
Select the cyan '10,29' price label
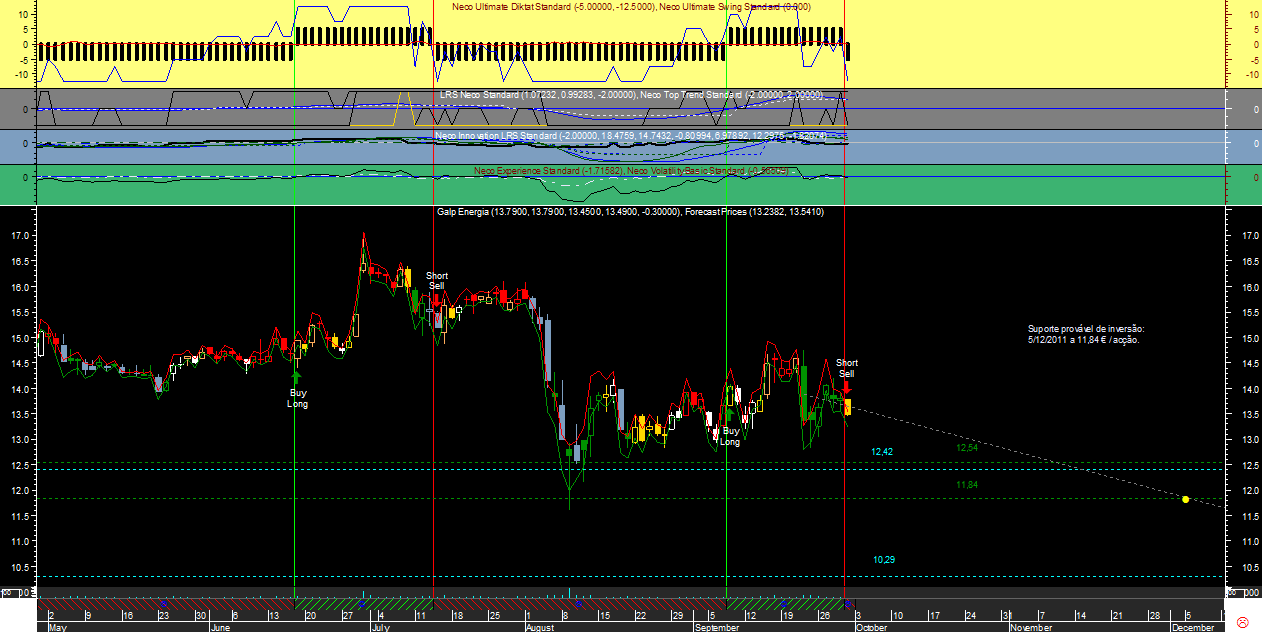[x=884, y=559]
